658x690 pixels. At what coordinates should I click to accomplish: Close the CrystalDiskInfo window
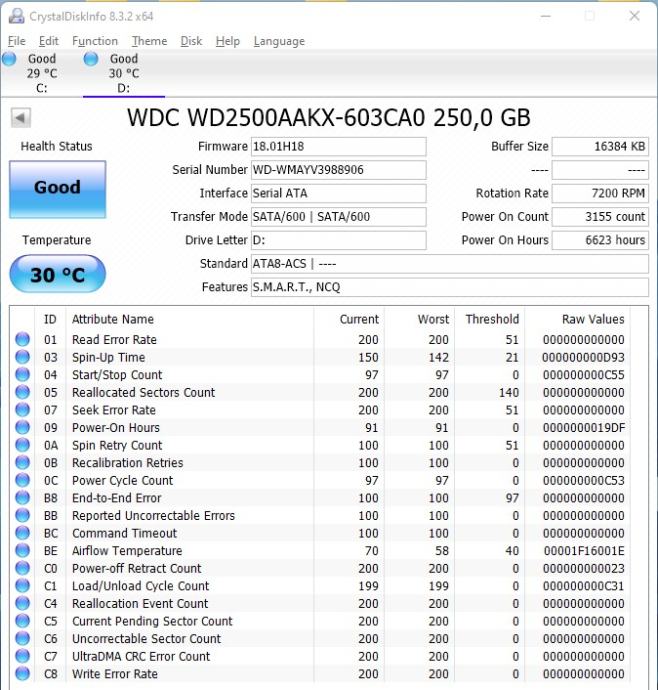tap(634, 16)
